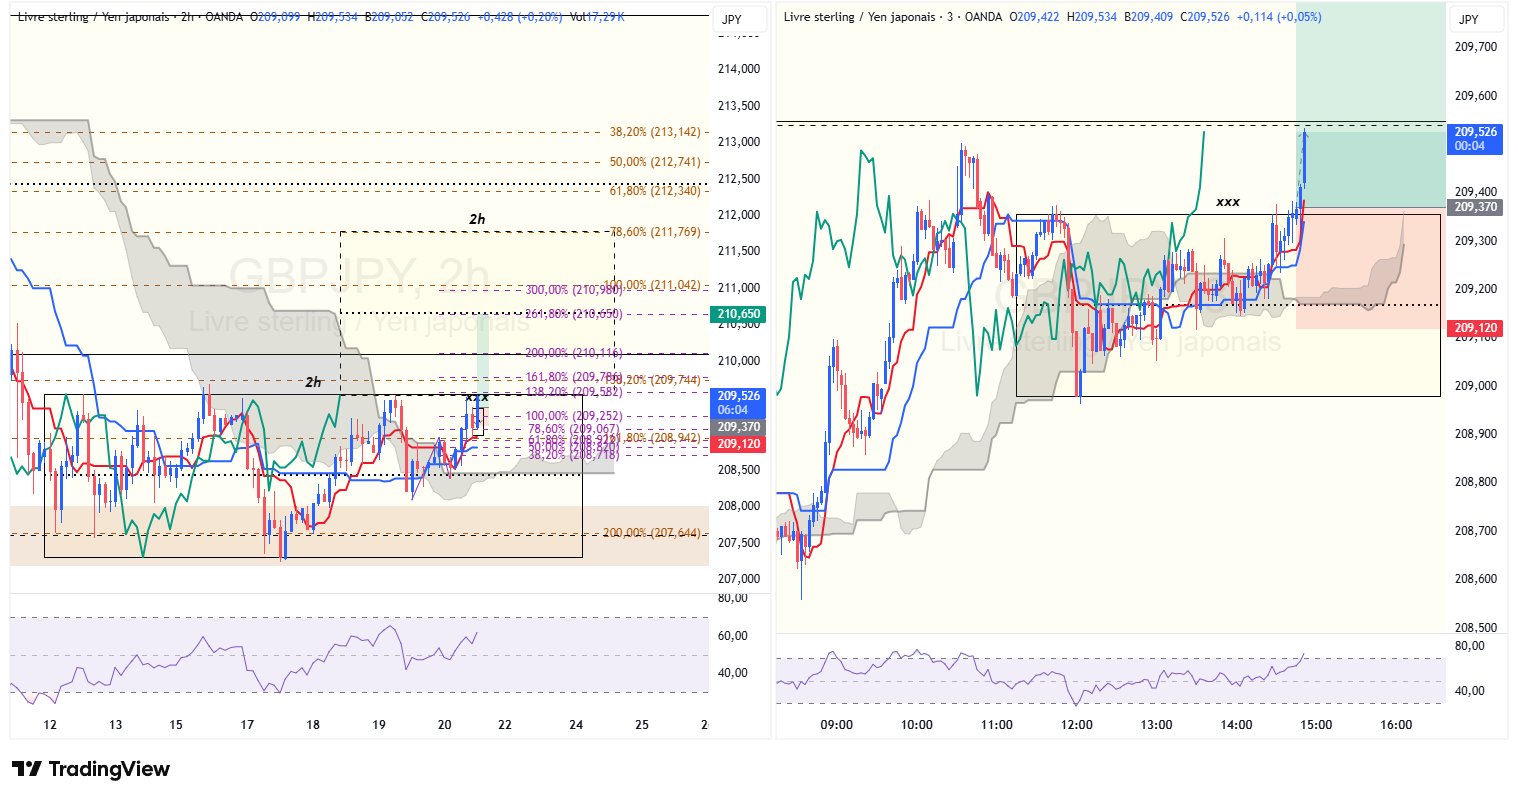
Task: Click the TradingView logo
Action: (x=91, y=769)
